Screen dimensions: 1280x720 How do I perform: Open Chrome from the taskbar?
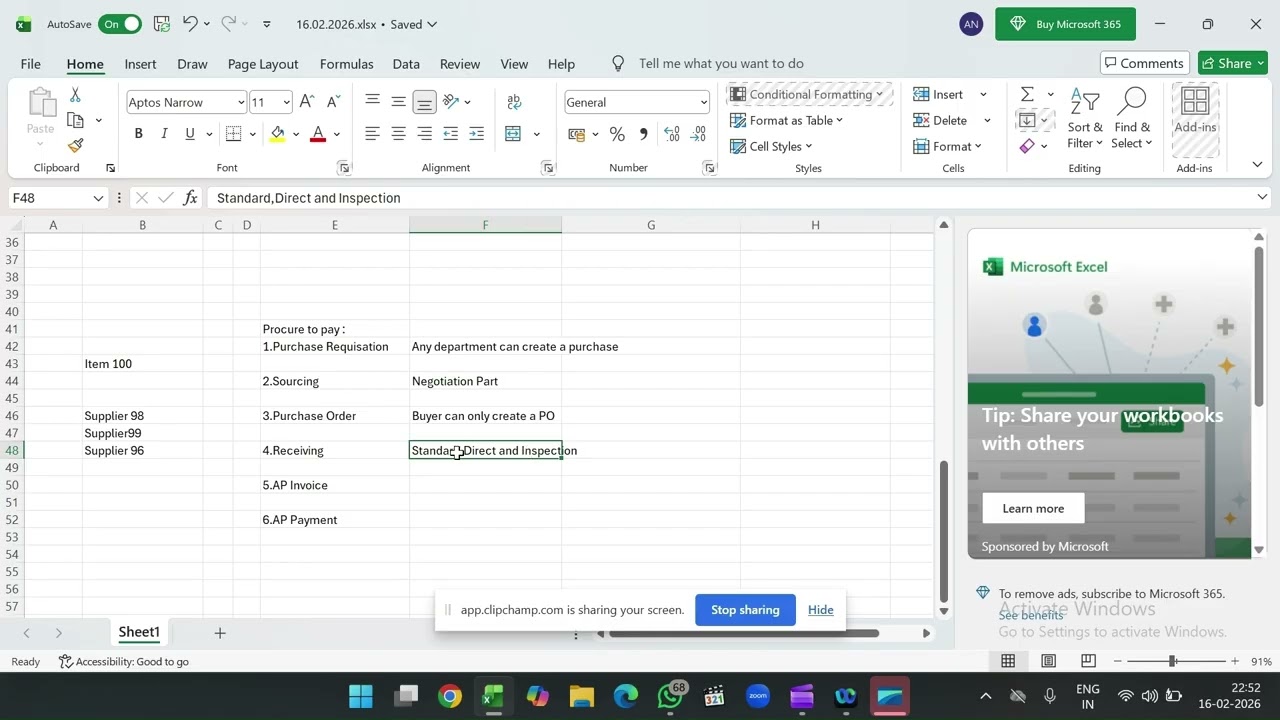450,696
